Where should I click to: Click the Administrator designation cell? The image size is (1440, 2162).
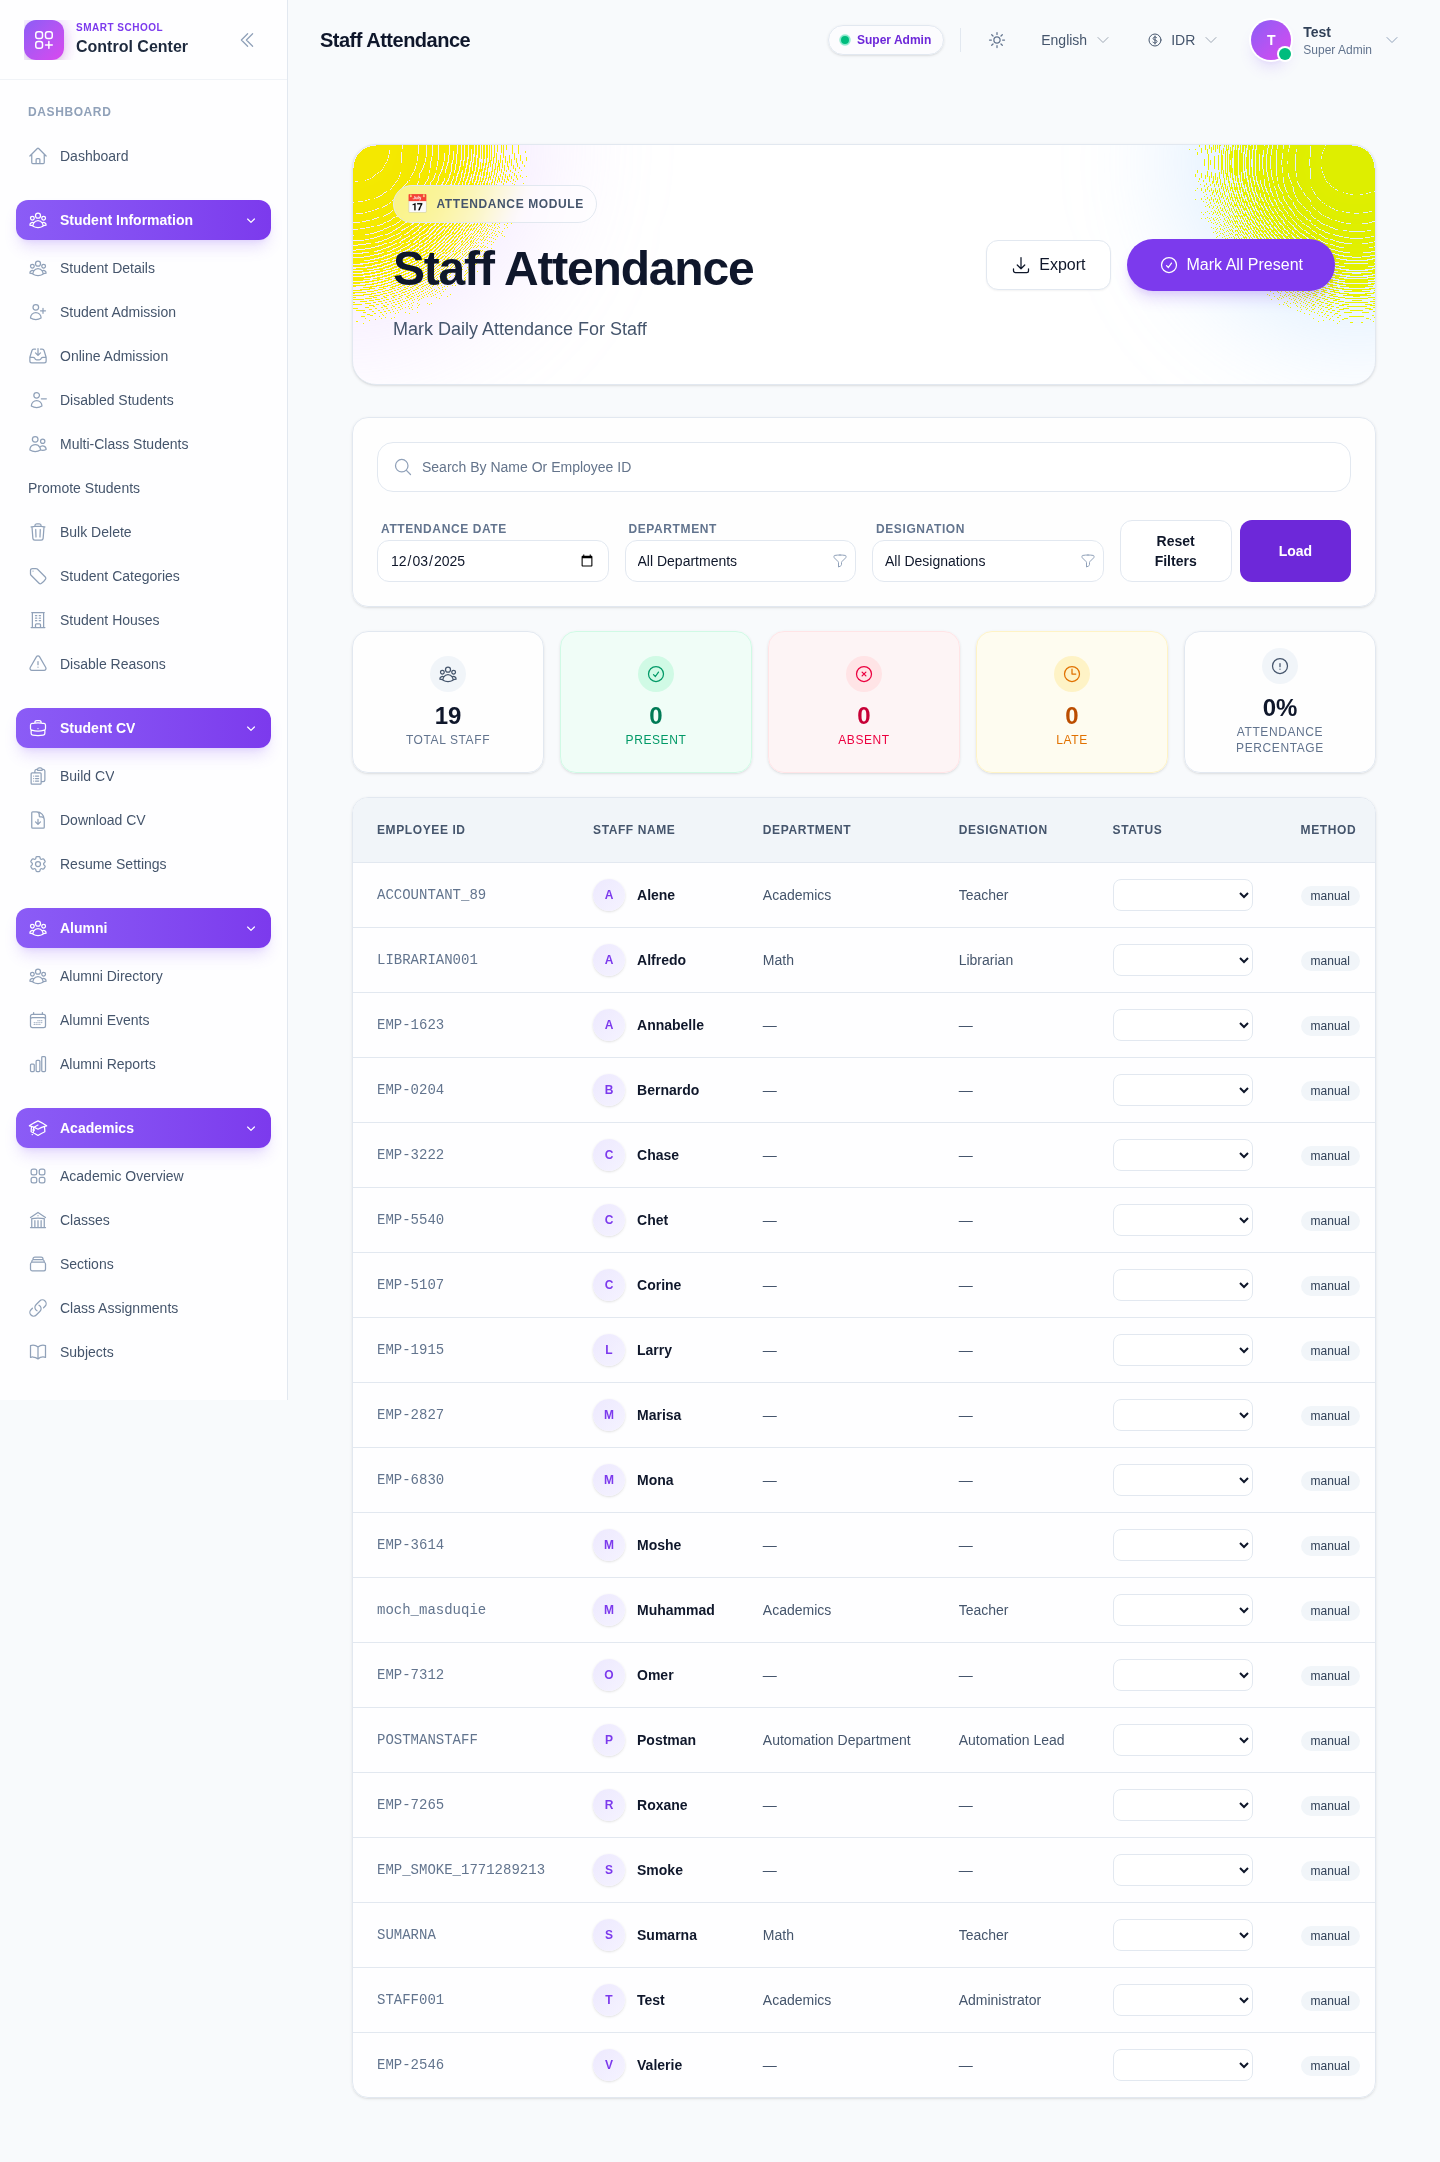click(1000, 2000)
